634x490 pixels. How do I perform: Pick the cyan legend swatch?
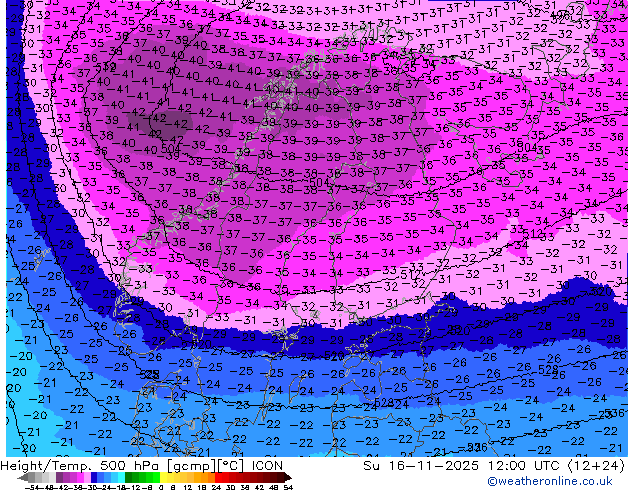click(122, 477)
